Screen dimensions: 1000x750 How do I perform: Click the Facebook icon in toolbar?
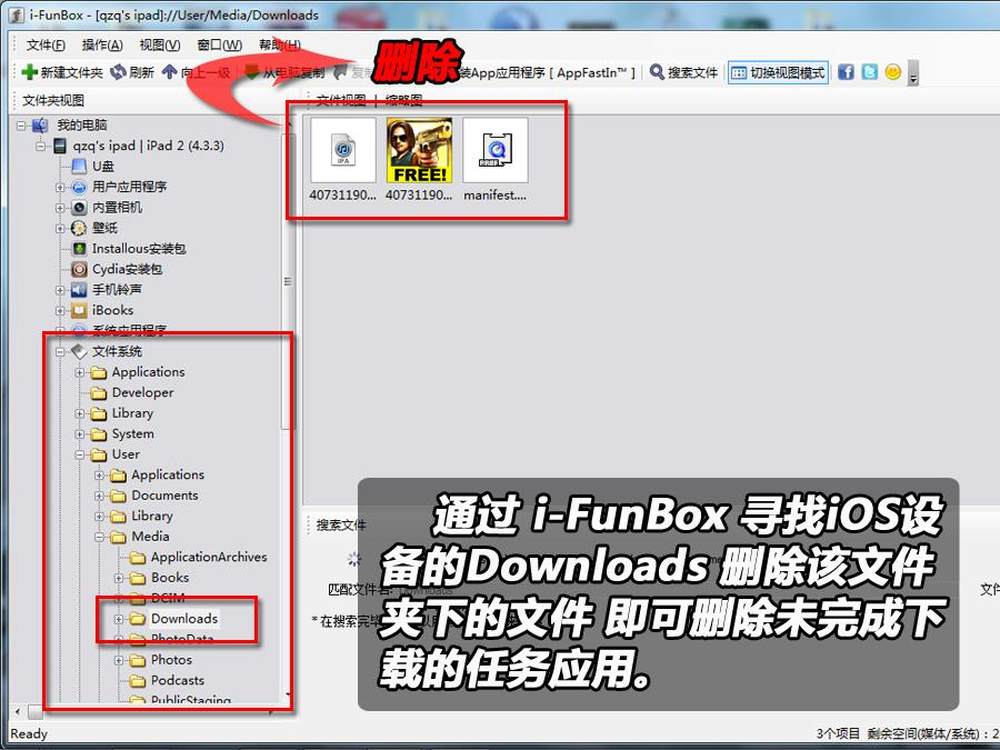[846, 72]
